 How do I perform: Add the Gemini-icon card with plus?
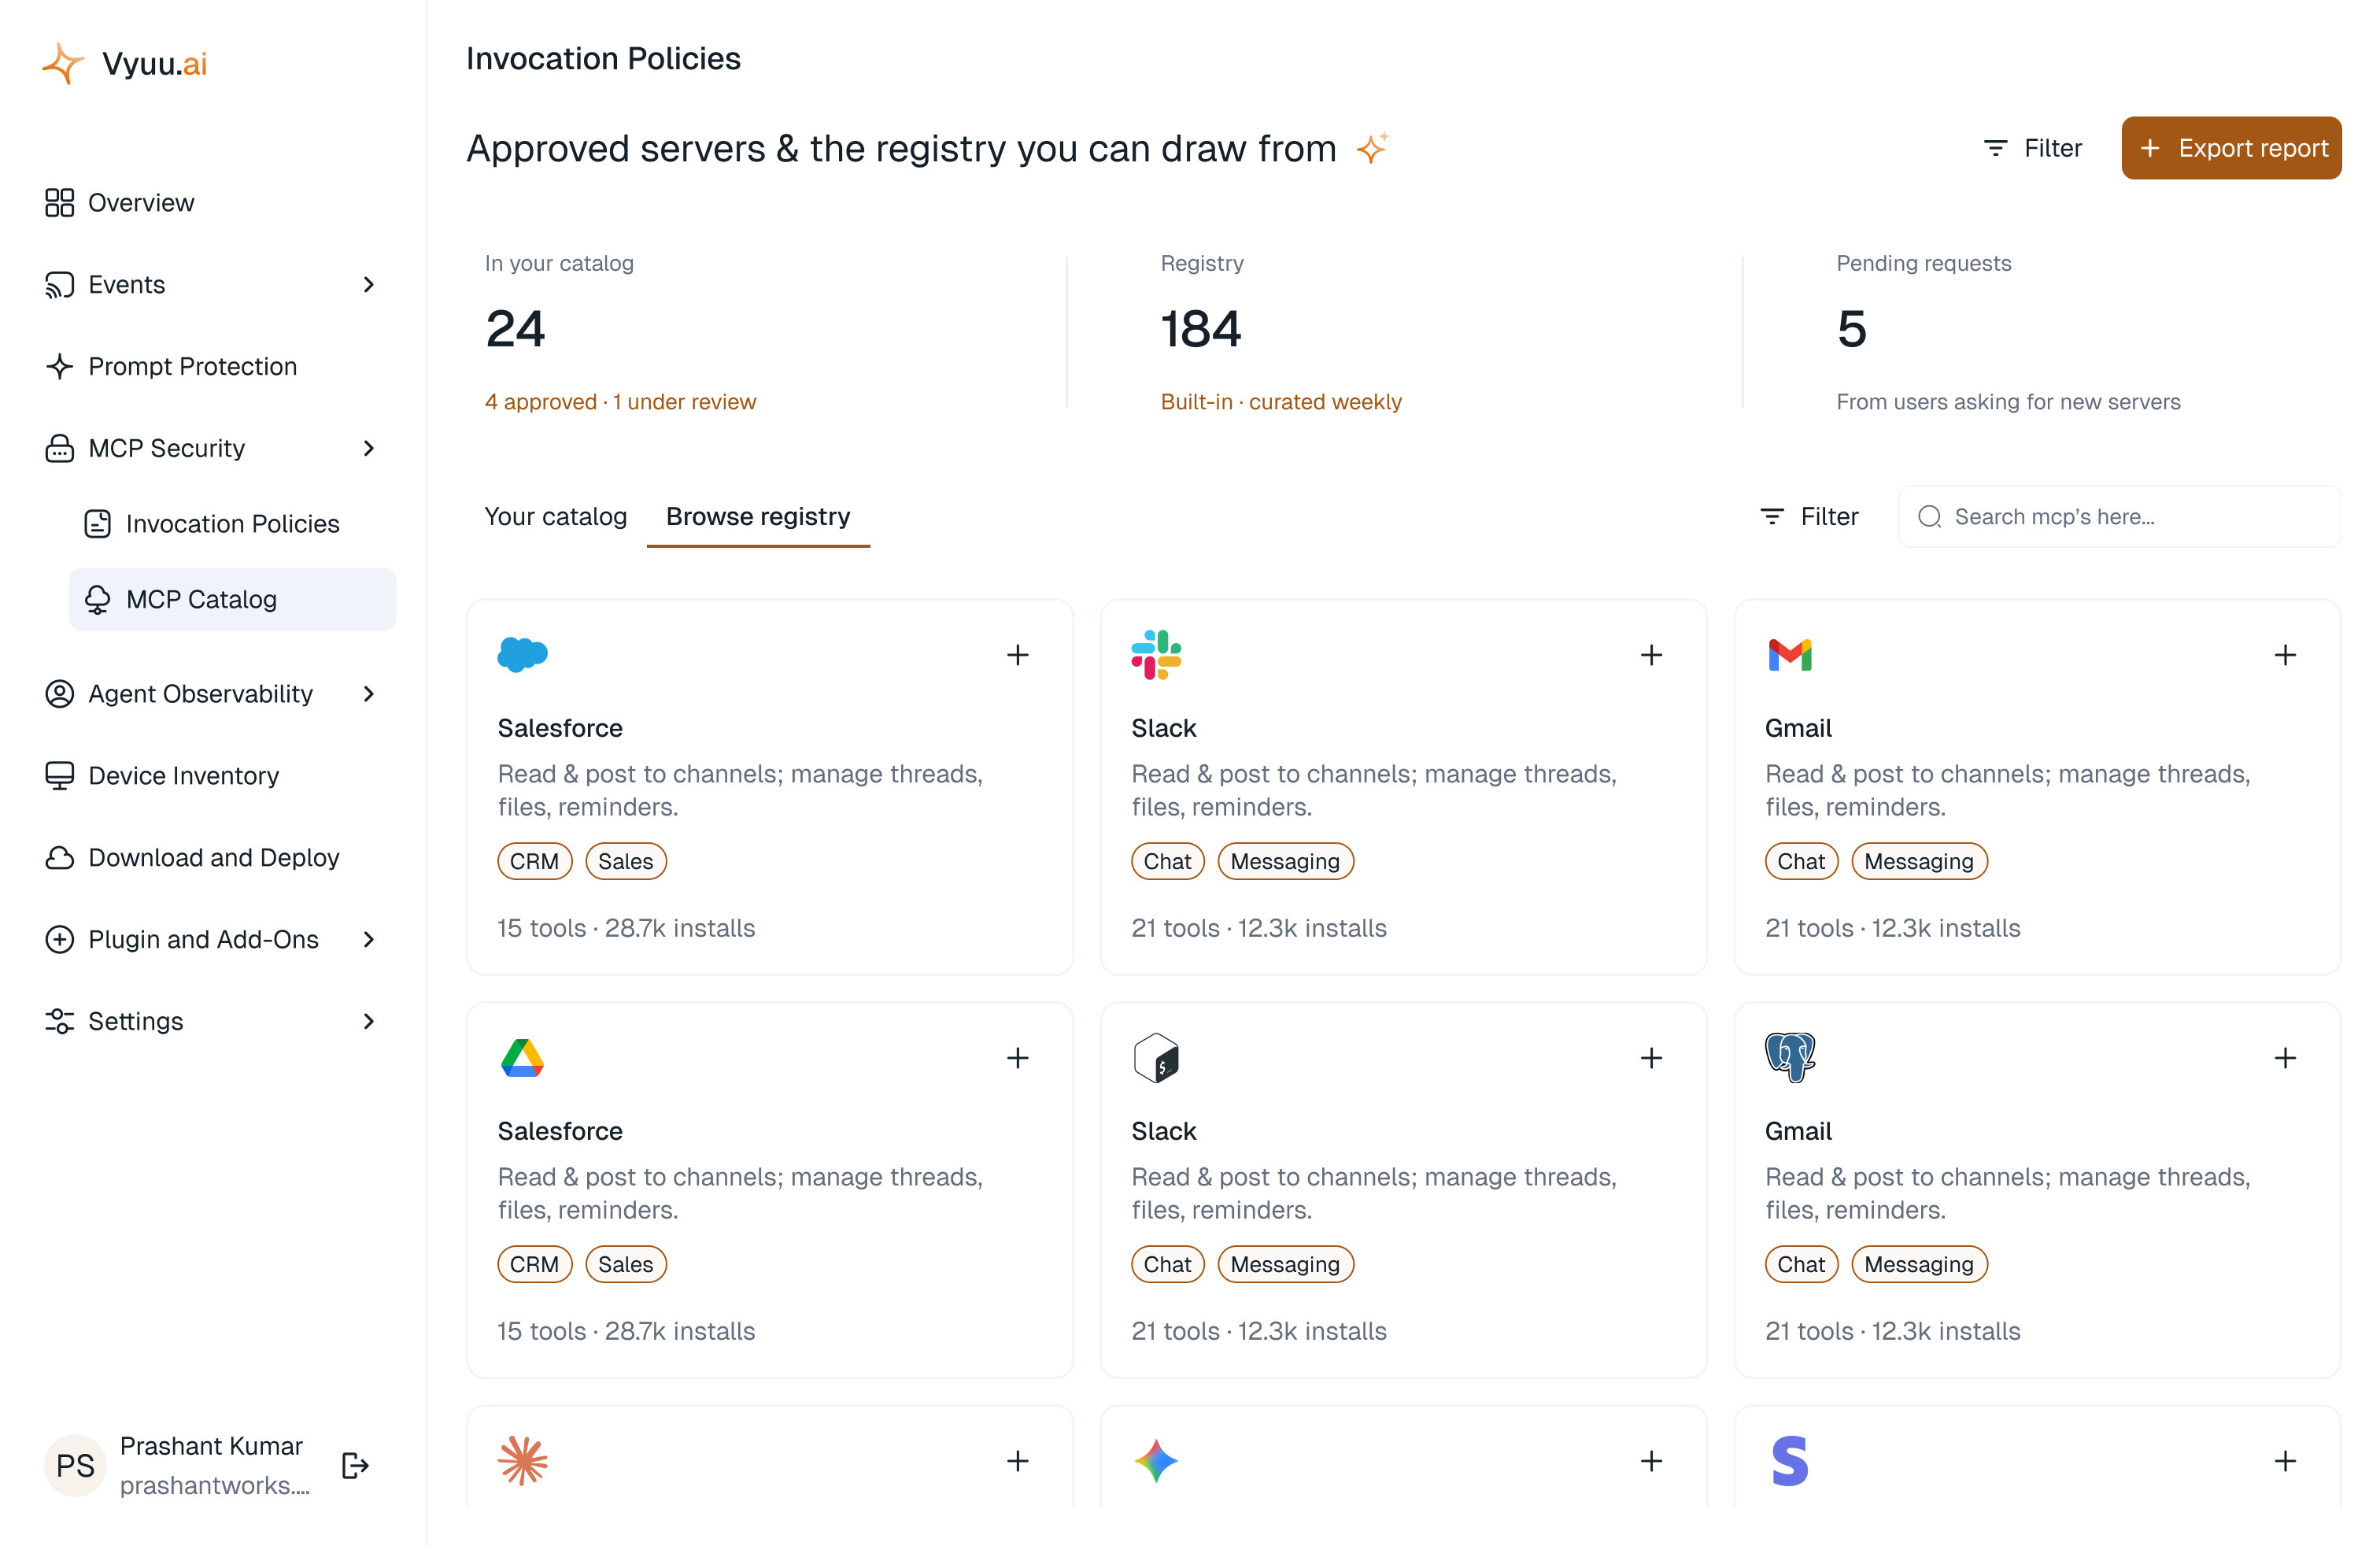click(x=1651, y=1461)
